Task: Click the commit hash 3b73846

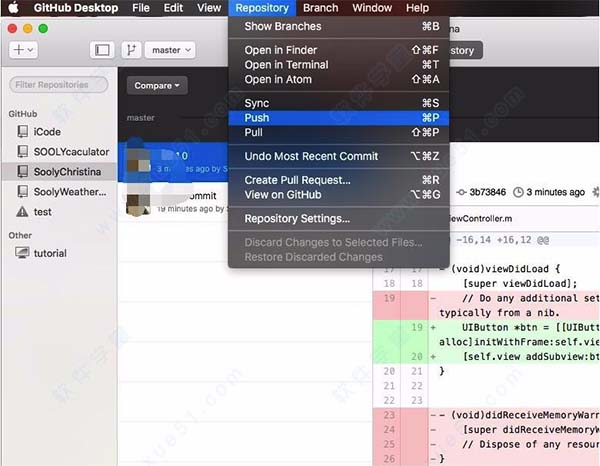Action: click(487, 192)
